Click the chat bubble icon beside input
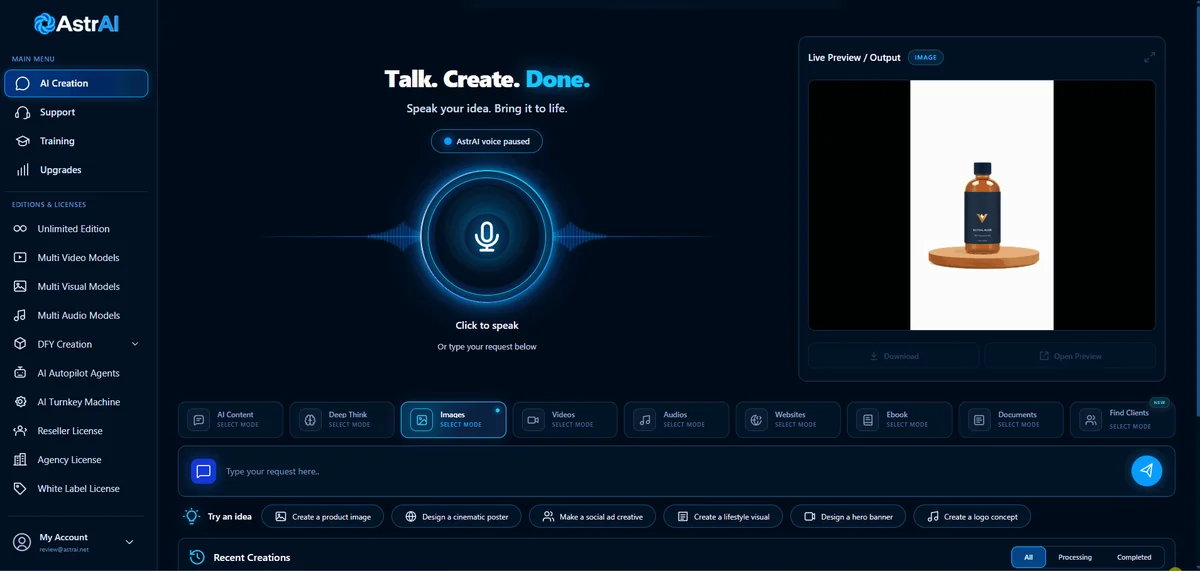Screen dimensions: 1200x571 tap(204, 471)
